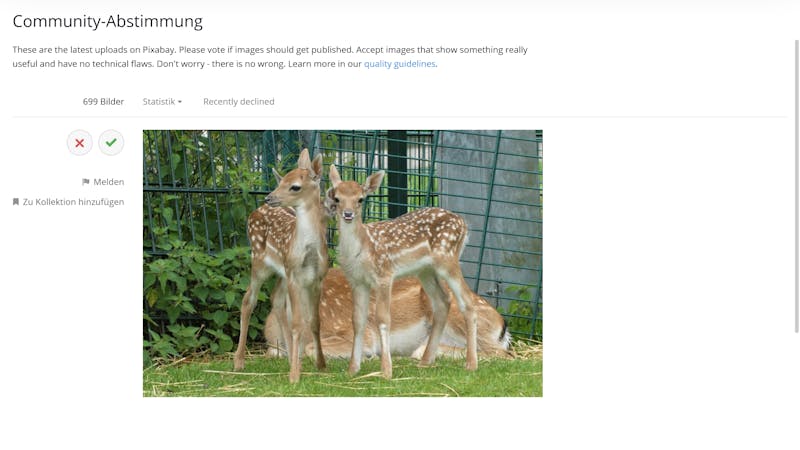Click the small caret next to Statistik

tap(180, 102)
